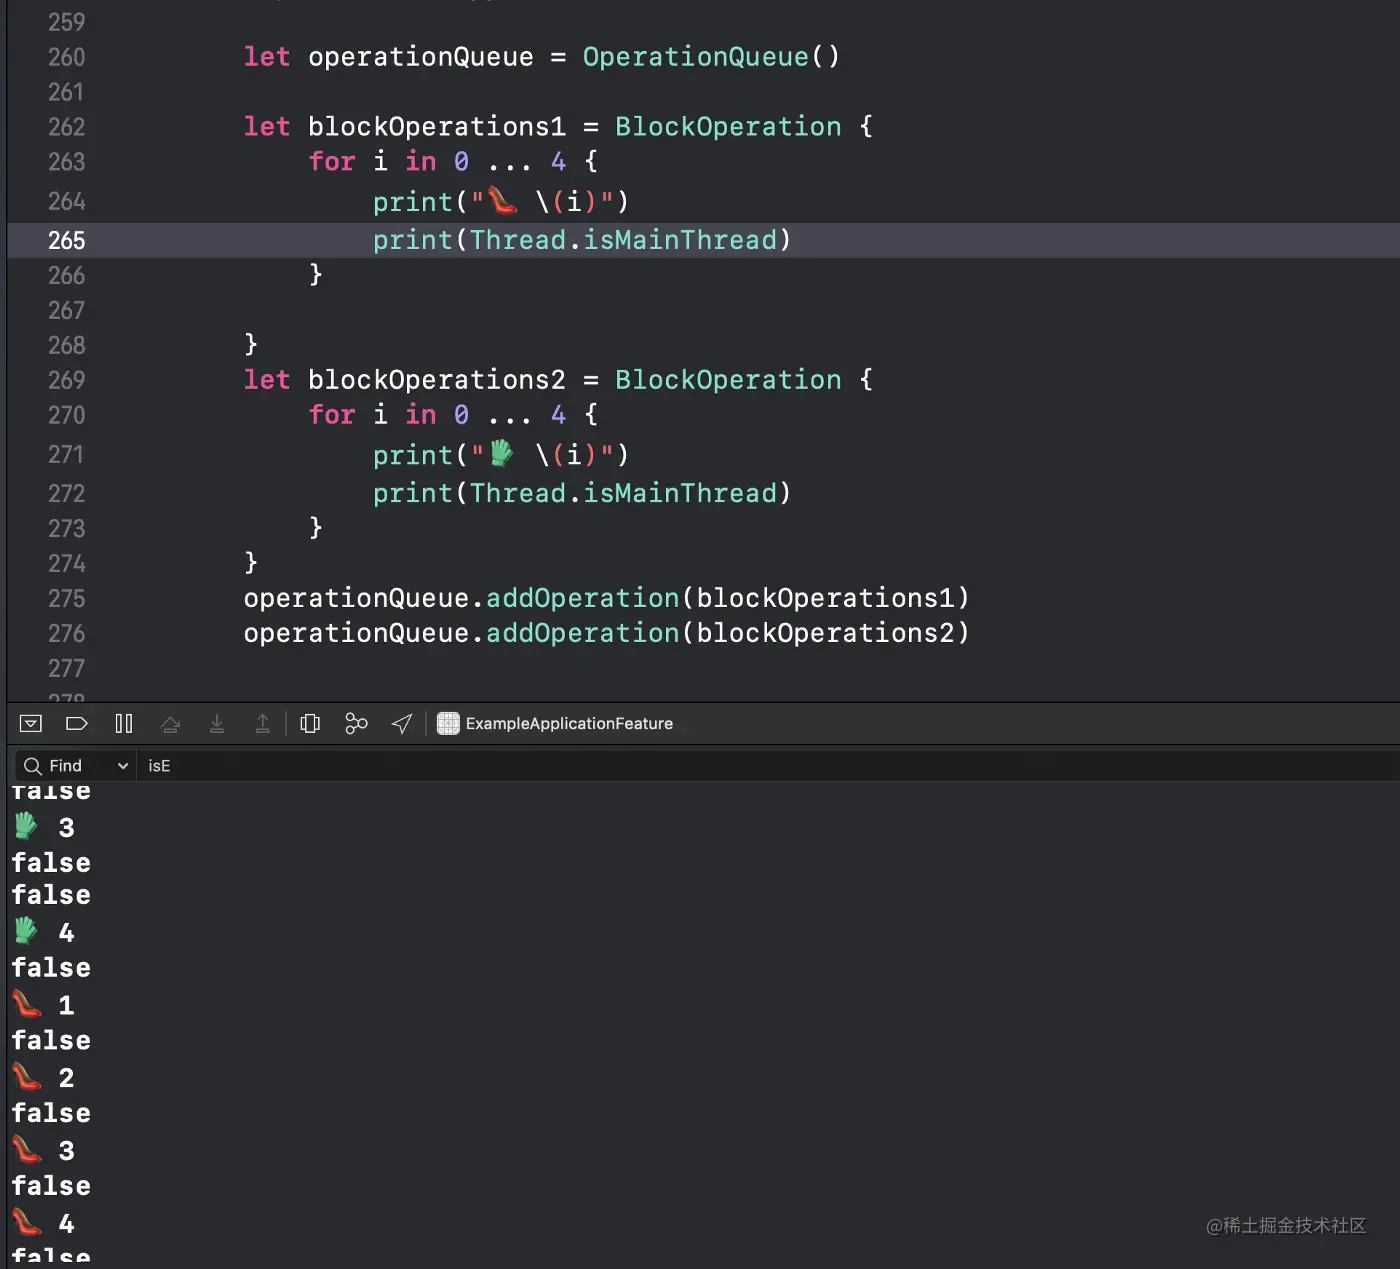Click line number 275 in the gutter
The width and height of the screenshot is (1400, 1269).
click(x=67, y=598)
